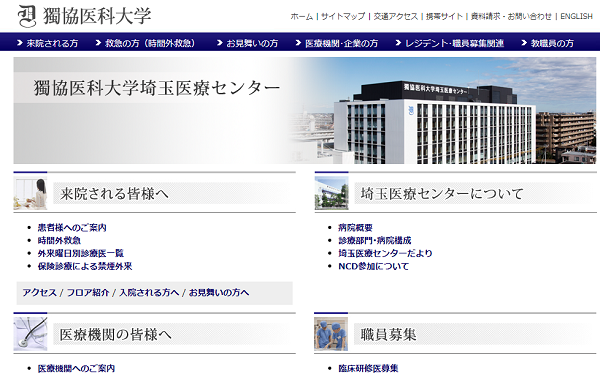The image size is (600, 374).
Task: Open 外来曜日別診療医一覧 link
Action: [81, 253]
